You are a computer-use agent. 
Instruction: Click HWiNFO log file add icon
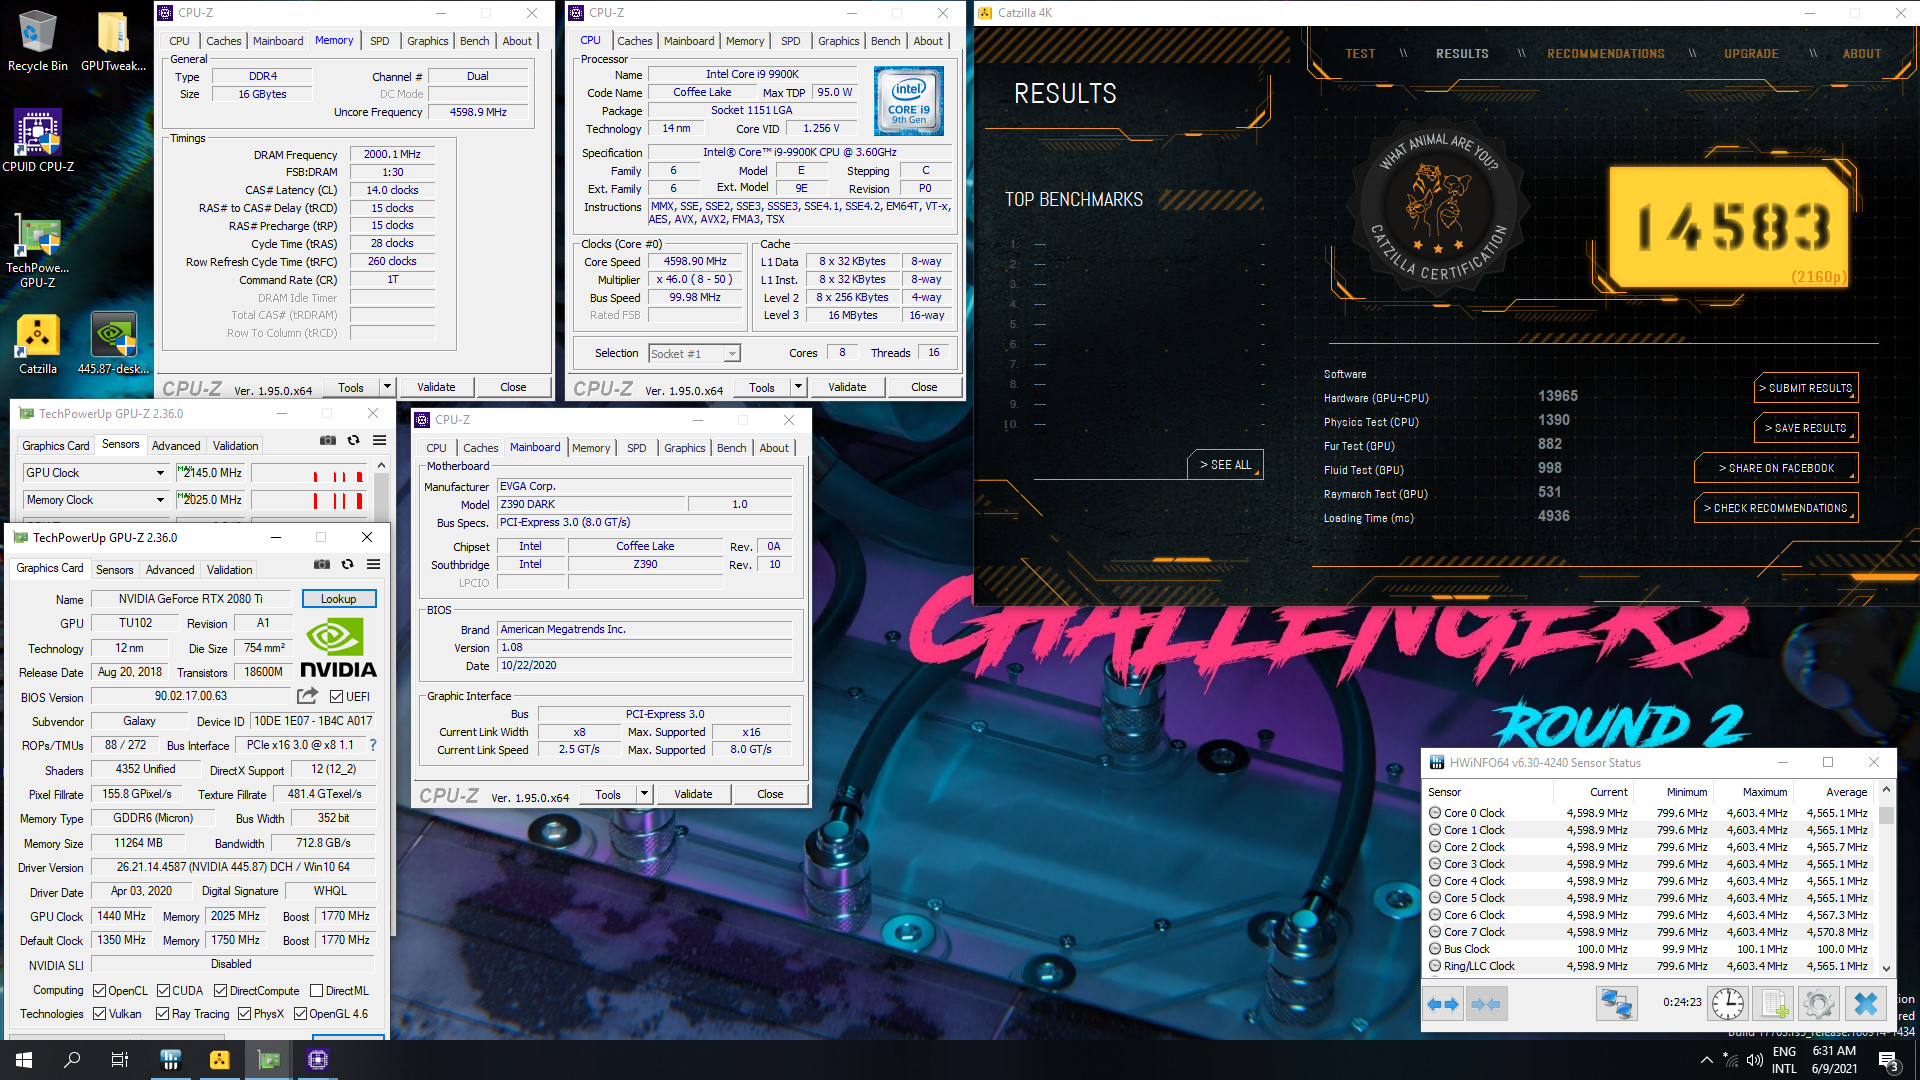(x=1774, y=1003)
